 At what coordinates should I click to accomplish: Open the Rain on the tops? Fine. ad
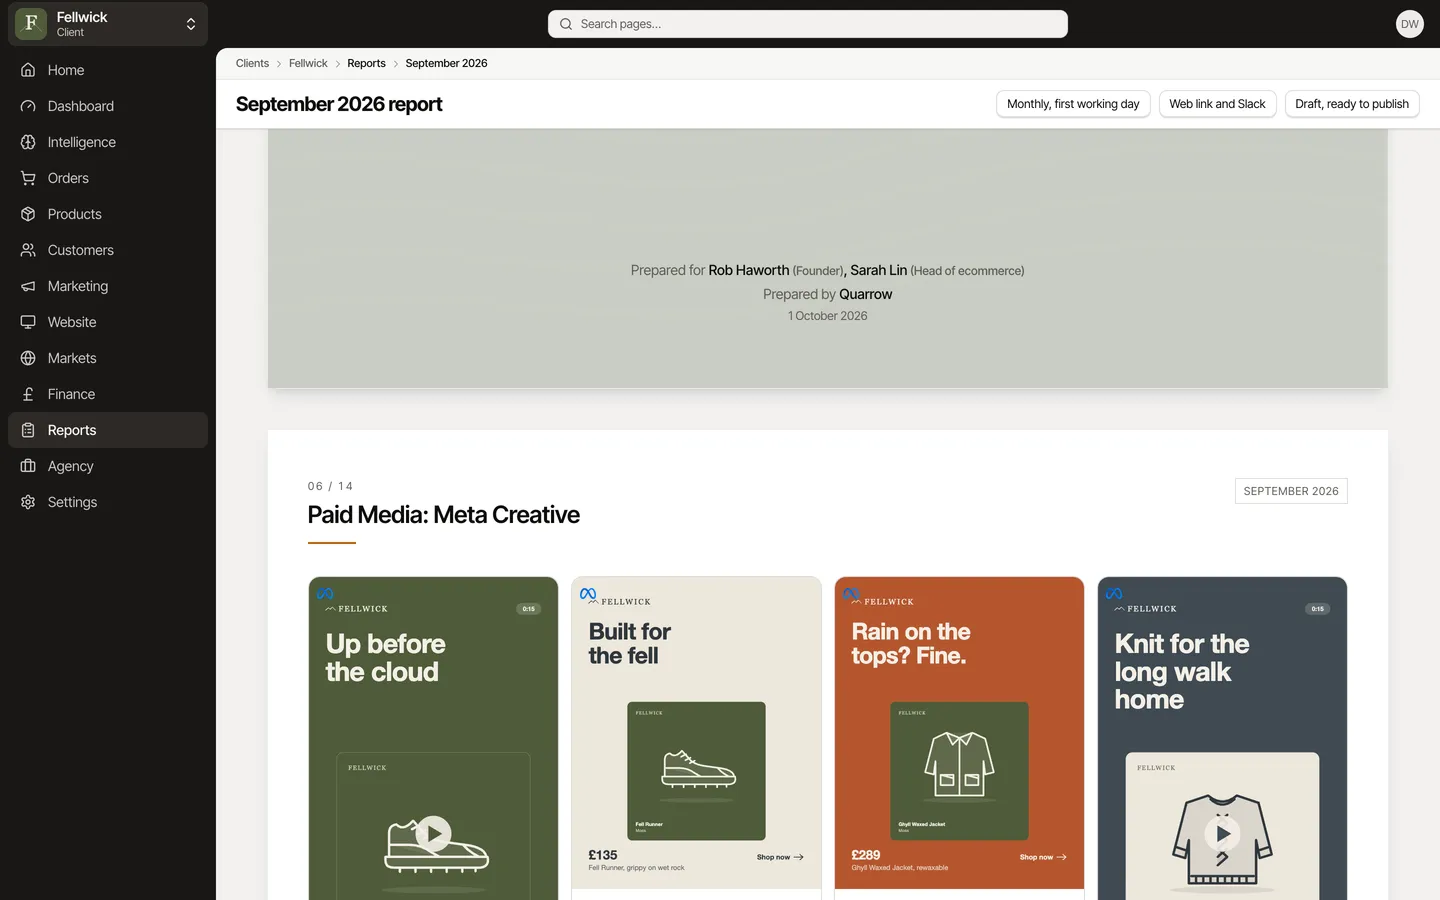click(x=959, y=733)
